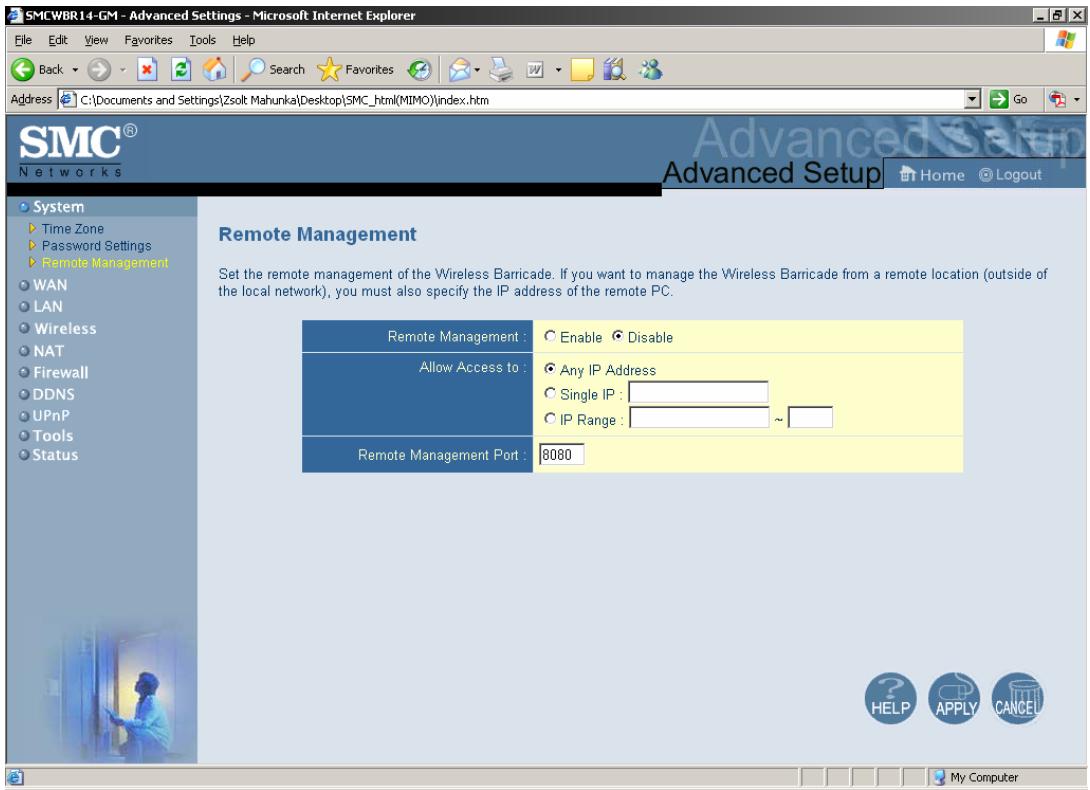The image size is (1090, 790).
Task: Open the Favorites menu
Action: [148, 40]
